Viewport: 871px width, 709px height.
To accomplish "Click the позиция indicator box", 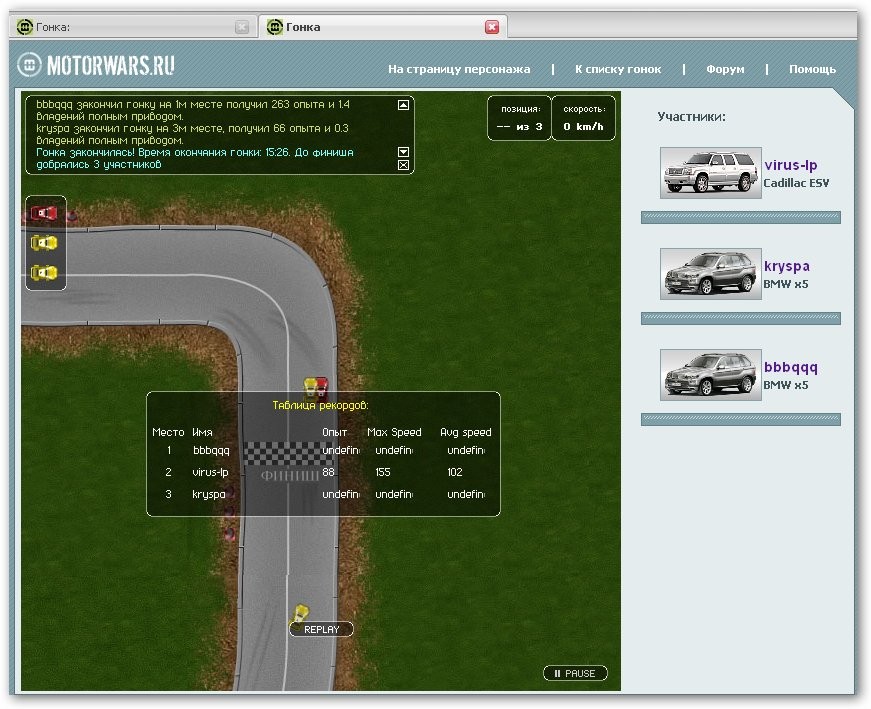I will pyautogui.click(x=519, y=118).
